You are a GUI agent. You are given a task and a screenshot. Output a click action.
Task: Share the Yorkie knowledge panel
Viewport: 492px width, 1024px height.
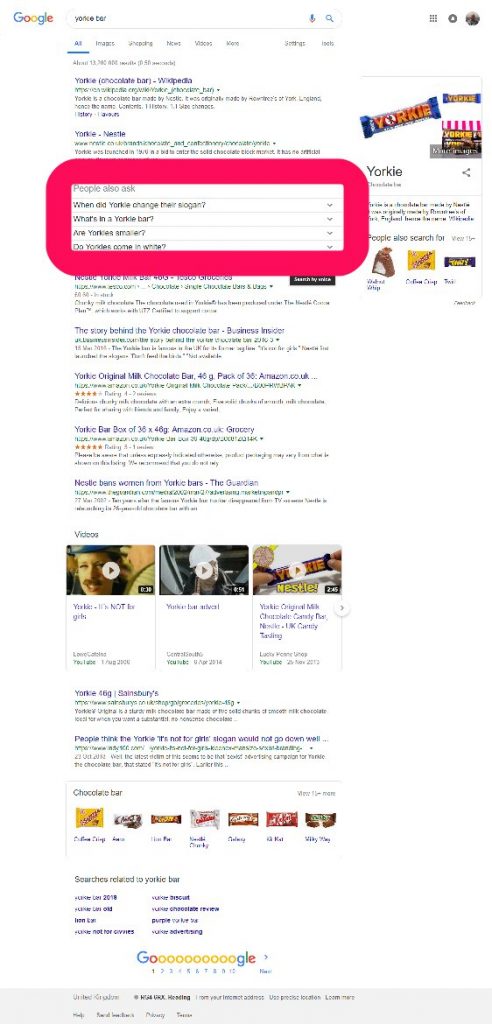466,173
